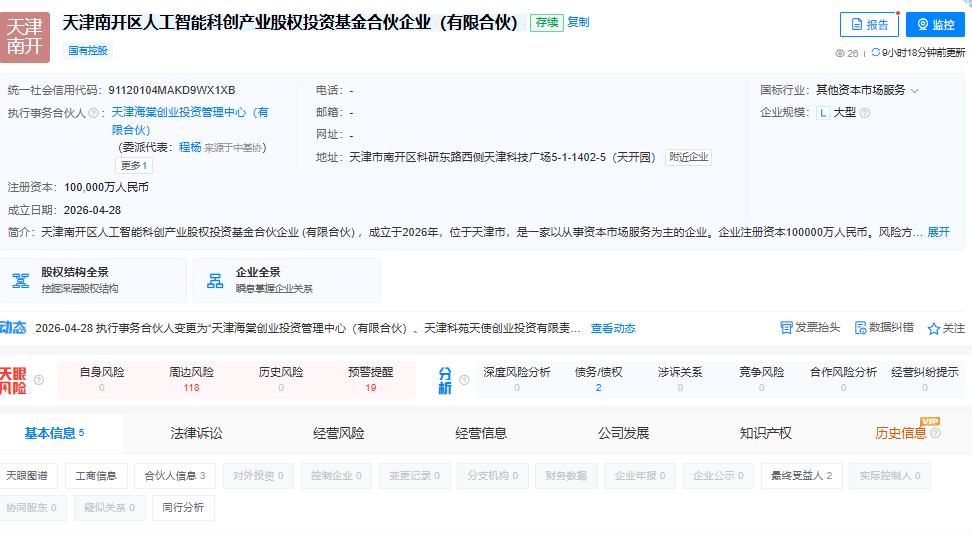Select 财务数据 sub-tab
Viewport: 972px width, 540px height.
(566, 476)
